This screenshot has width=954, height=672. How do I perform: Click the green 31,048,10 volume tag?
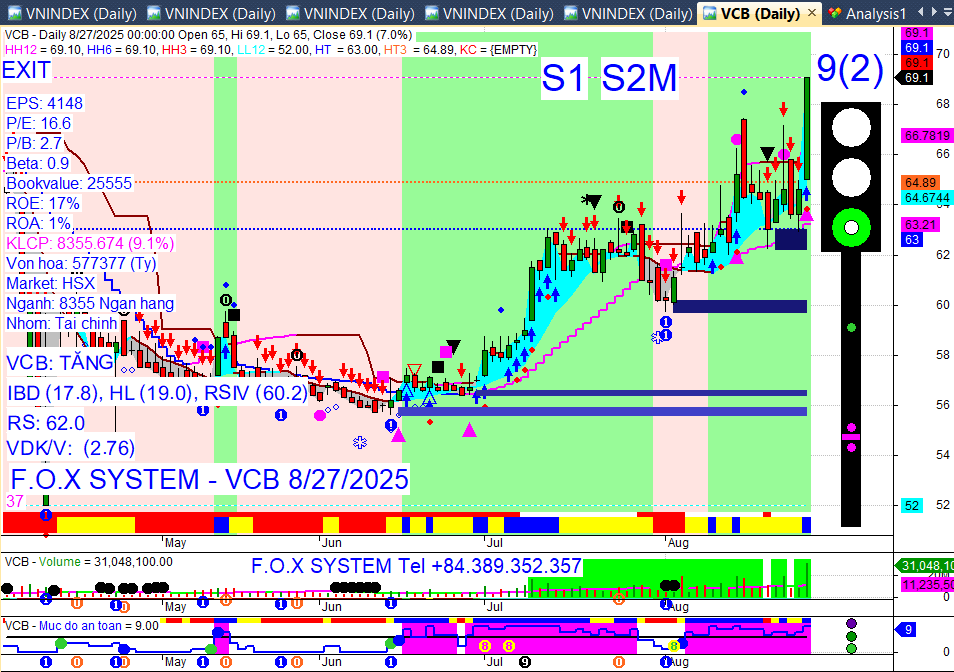(925, 566)
